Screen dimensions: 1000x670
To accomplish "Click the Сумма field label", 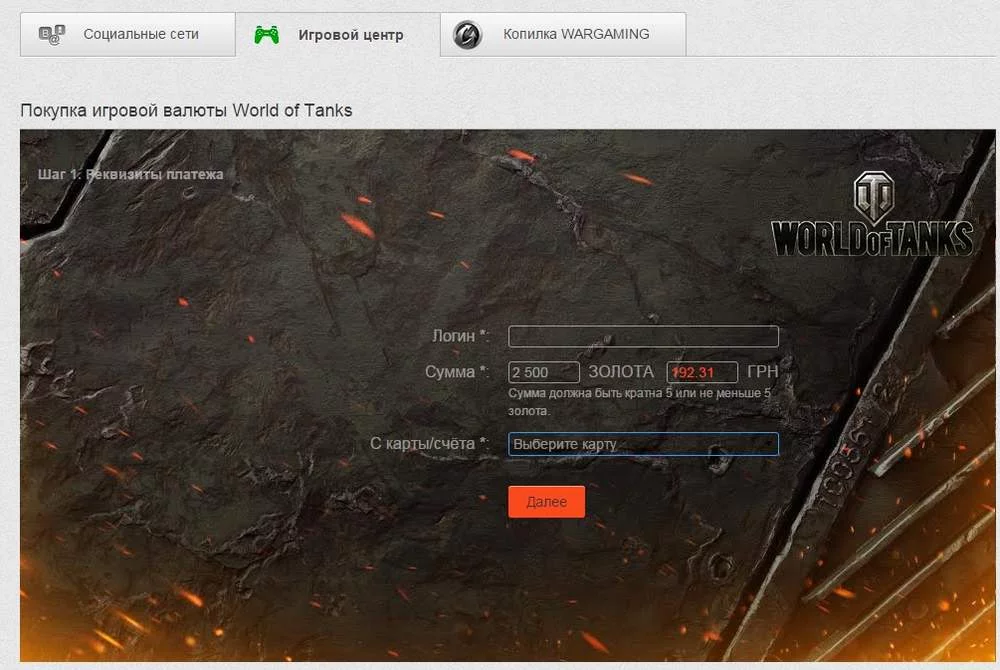I will coord(457,372).
